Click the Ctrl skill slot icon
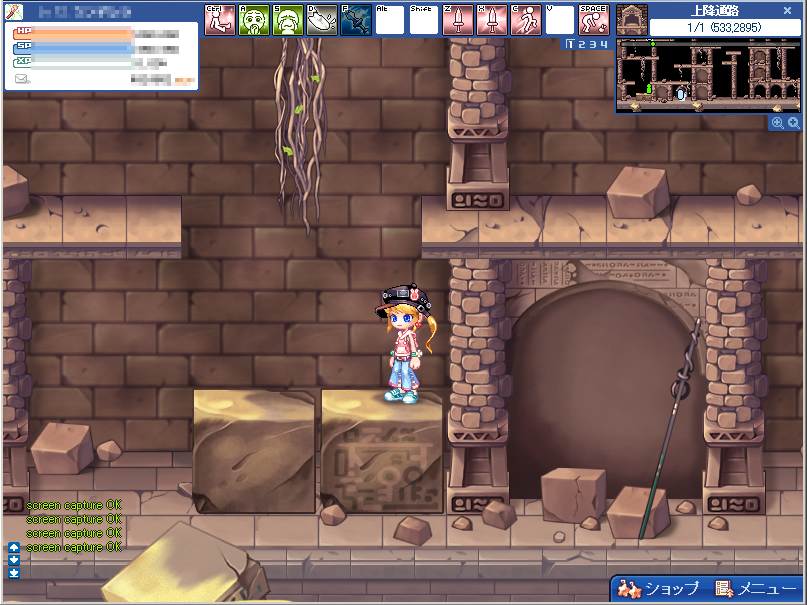Screen dimensions: 807x605 point(219,20)
